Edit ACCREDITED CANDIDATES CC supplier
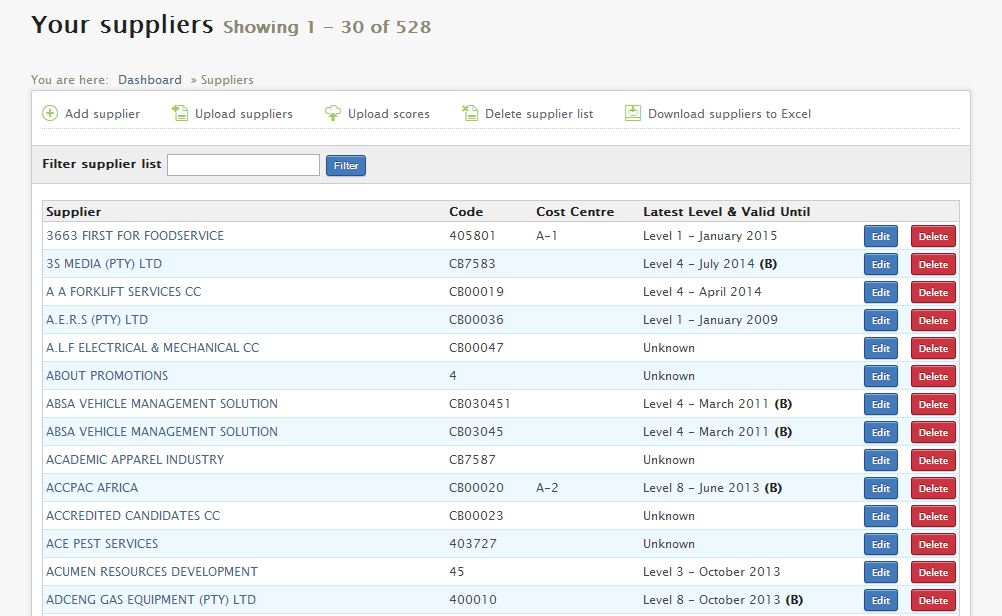The image size is (1002, 616). (881, 517)
